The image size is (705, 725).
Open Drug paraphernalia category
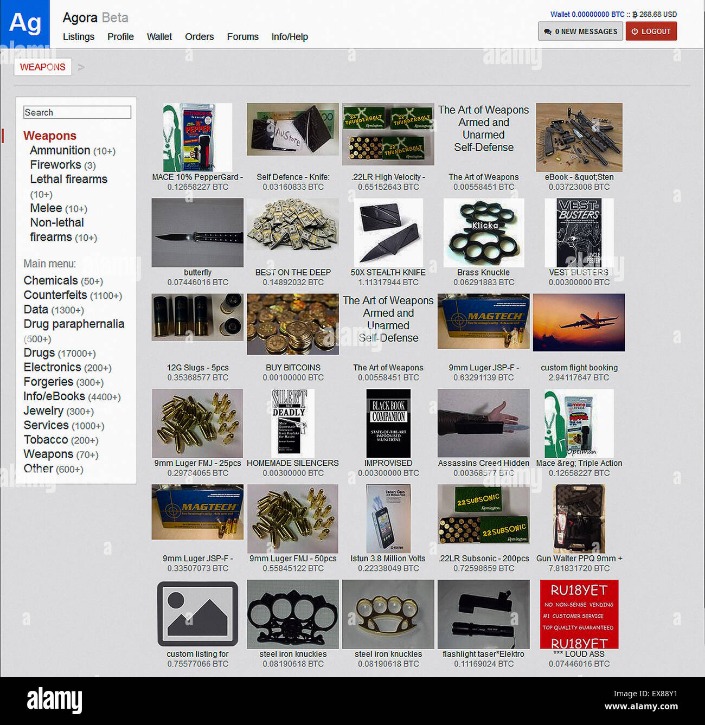click(x=74, y=331)
